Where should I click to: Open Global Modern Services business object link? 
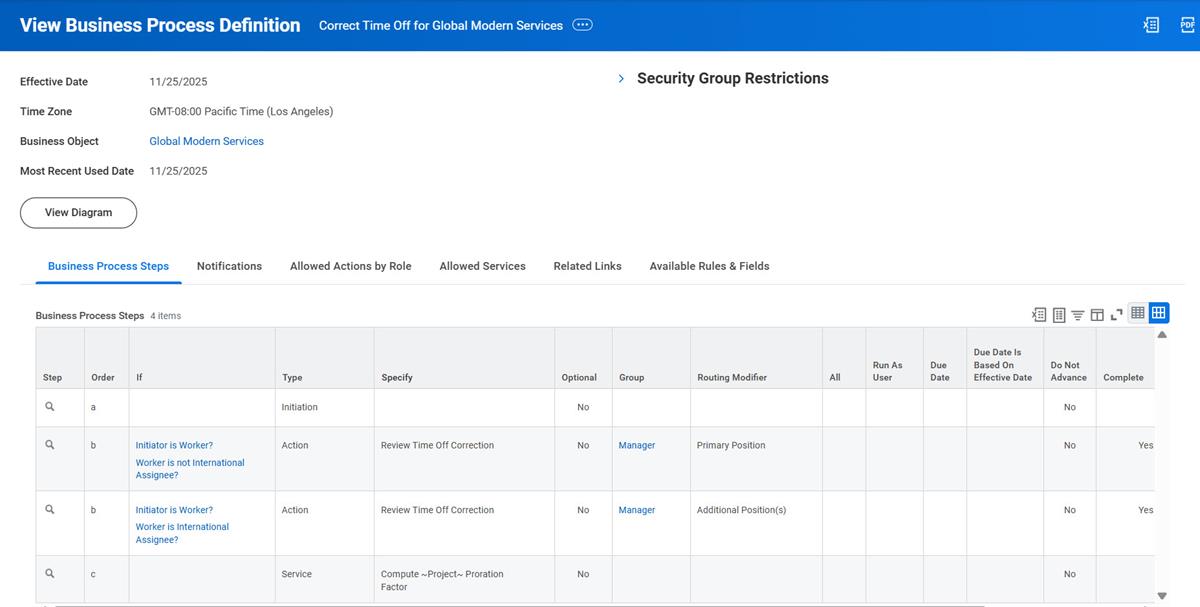(x=206, y=141)
